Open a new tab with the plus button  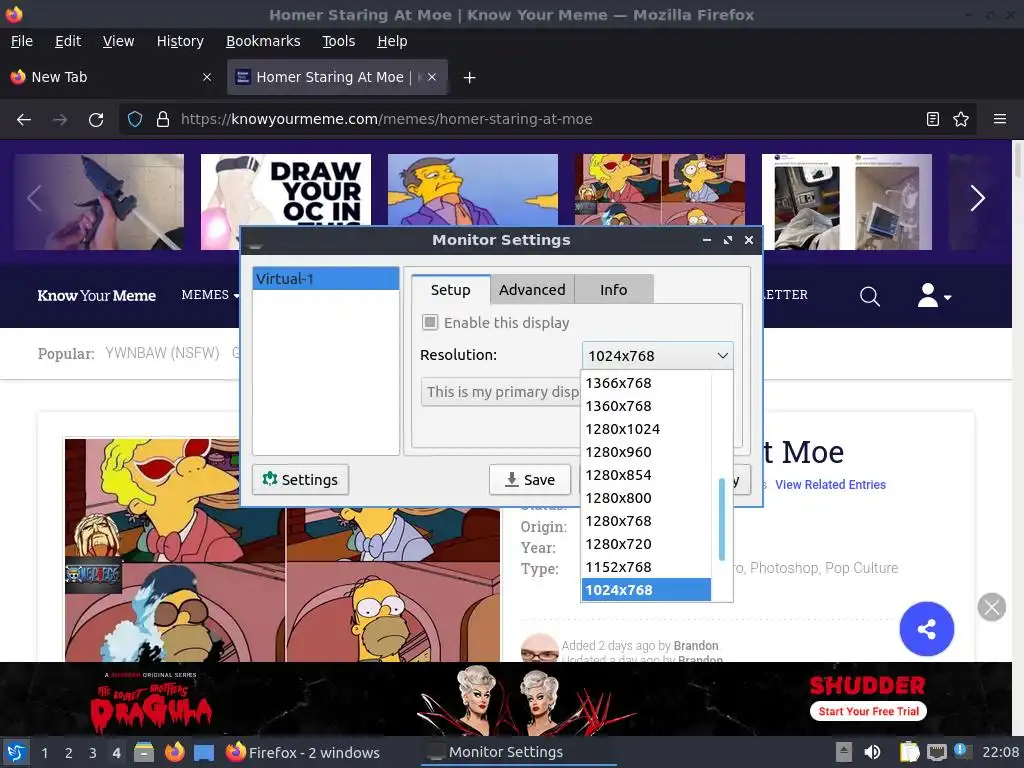(x=469, y=78)
